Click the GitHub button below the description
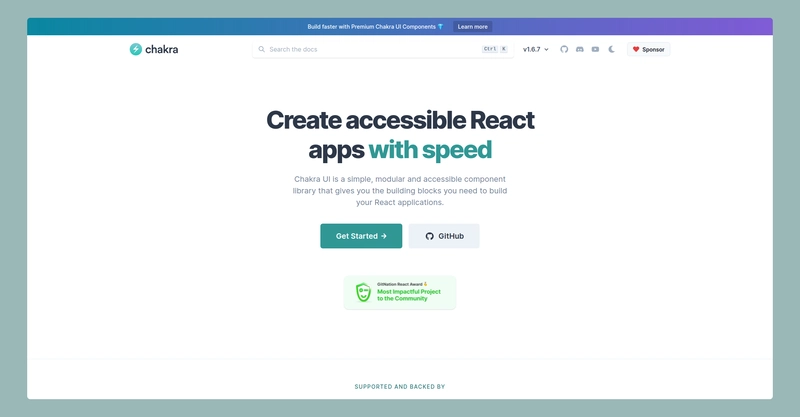Screen dimensions: 800x417 tap(444, 236)
